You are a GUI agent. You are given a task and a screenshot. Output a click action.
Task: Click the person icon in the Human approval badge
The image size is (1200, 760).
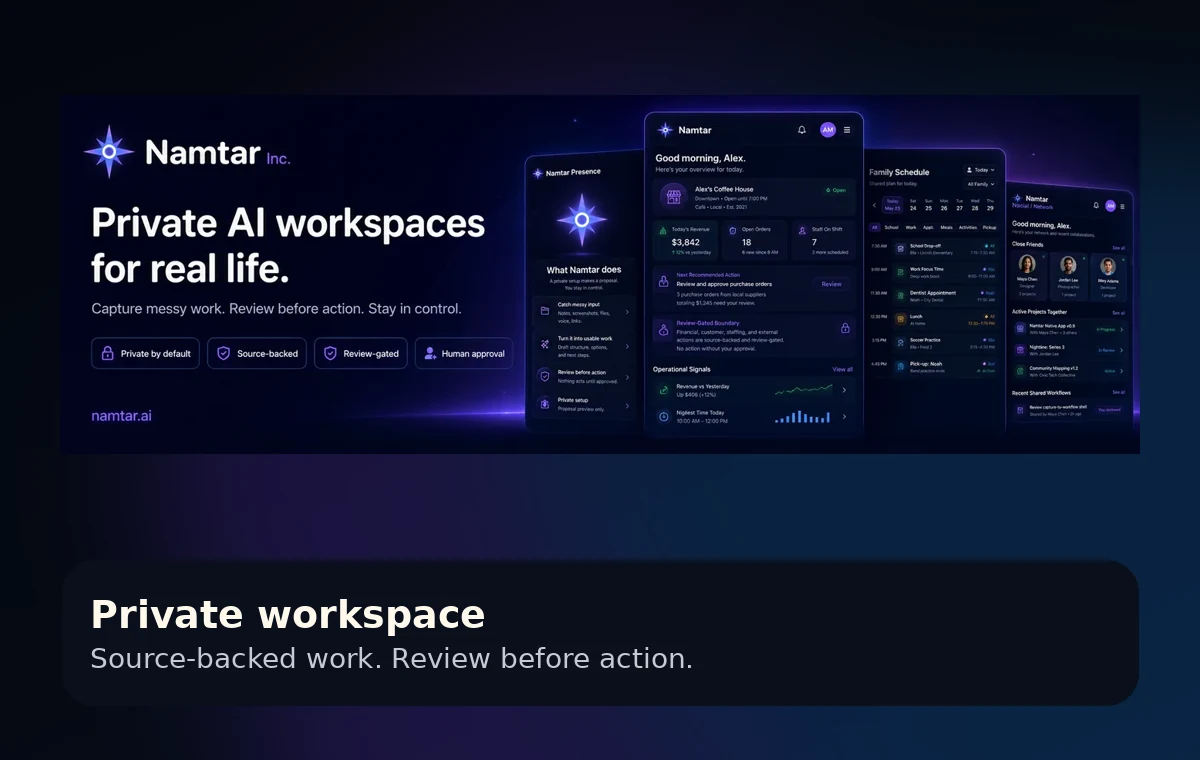pos(430,353)
